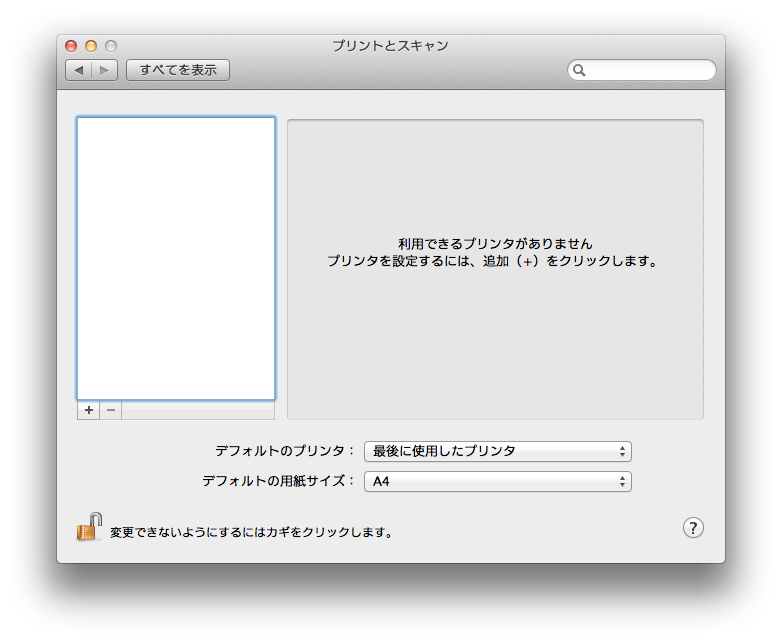Minimize the window with yellow button
This screenshot has height=642, width=782.
point(91,46)
